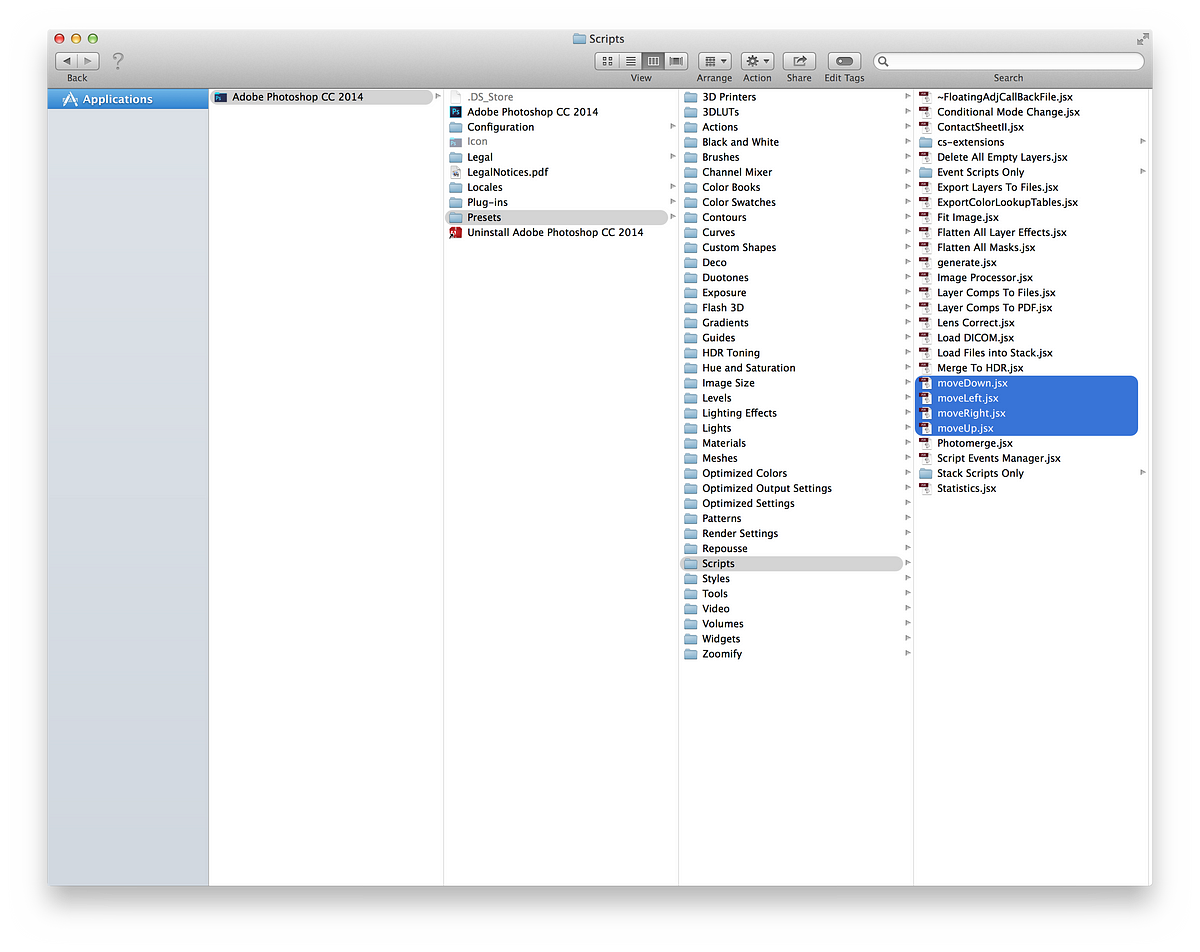Expand the Stack Scripts Only folder arrow

click(x=1143, y=473)
